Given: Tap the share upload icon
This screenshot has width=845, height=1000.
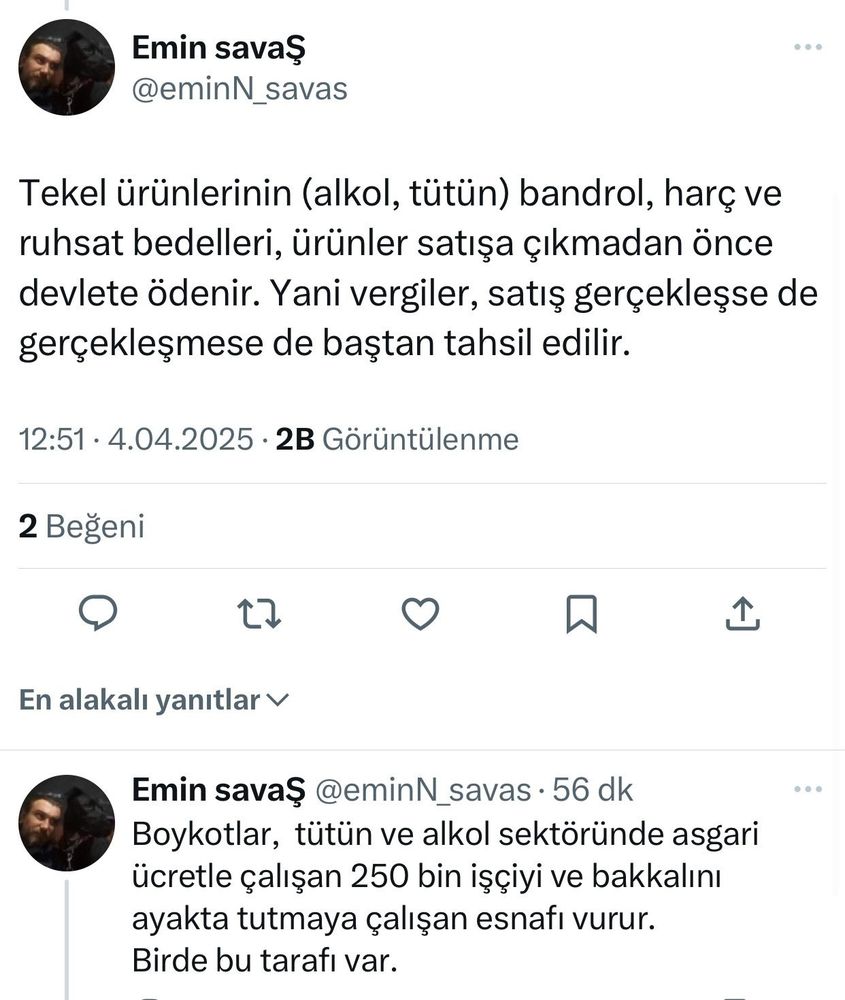Looking at the screenshot, I should coord(742,613).
